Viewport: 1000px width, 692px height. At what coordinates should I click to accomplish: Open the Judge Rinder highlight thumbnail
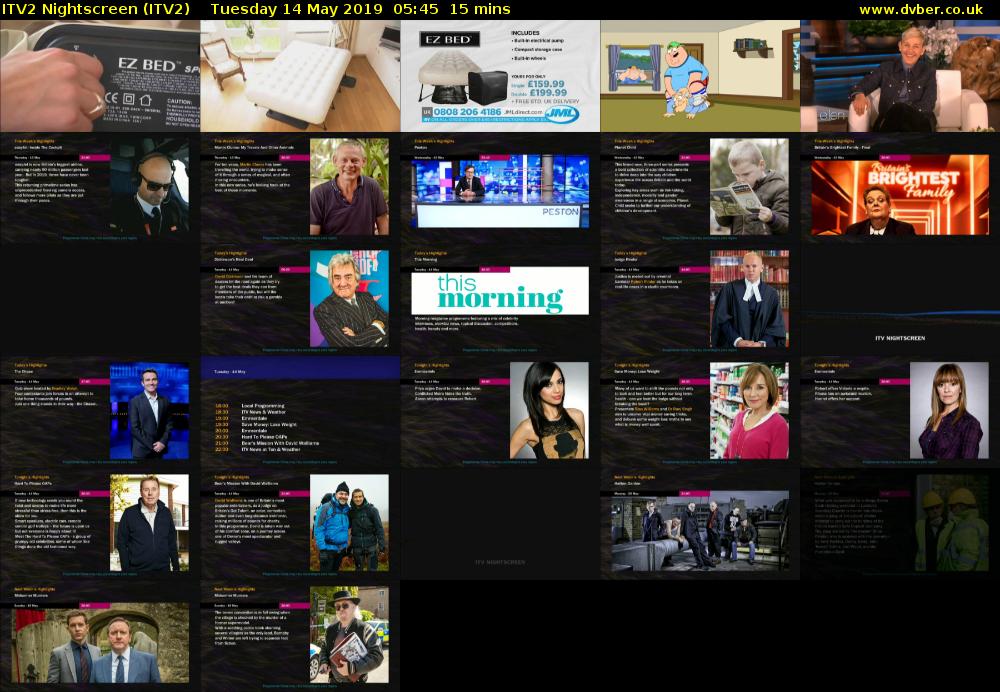click(x=700, y=300)
